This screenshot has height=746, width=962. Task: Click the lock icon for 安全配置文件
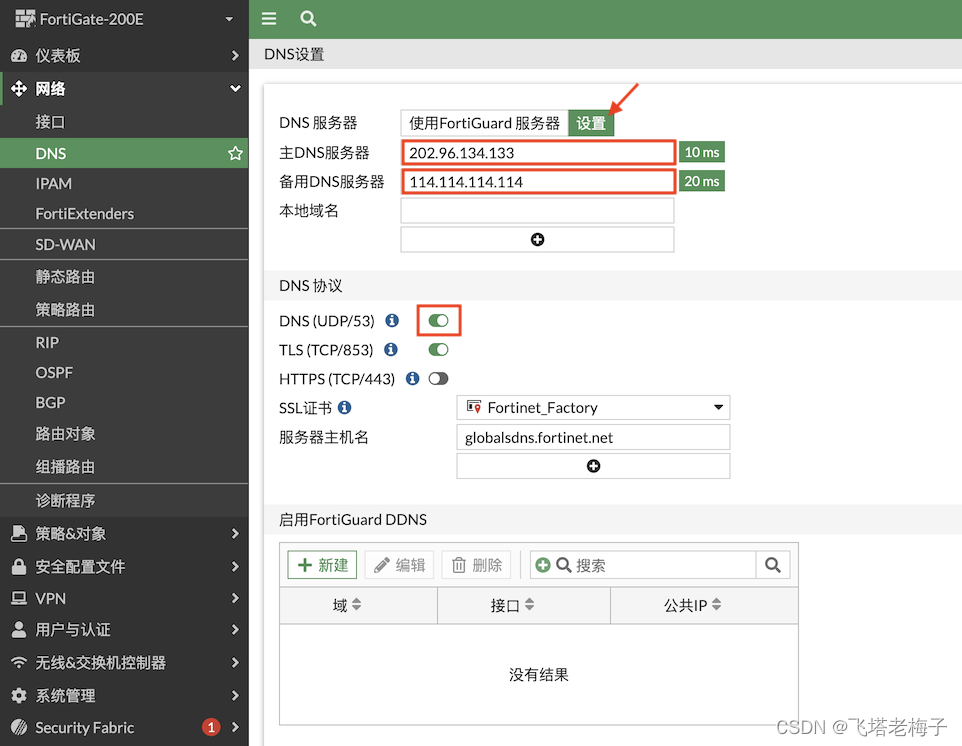coord(19,566)
